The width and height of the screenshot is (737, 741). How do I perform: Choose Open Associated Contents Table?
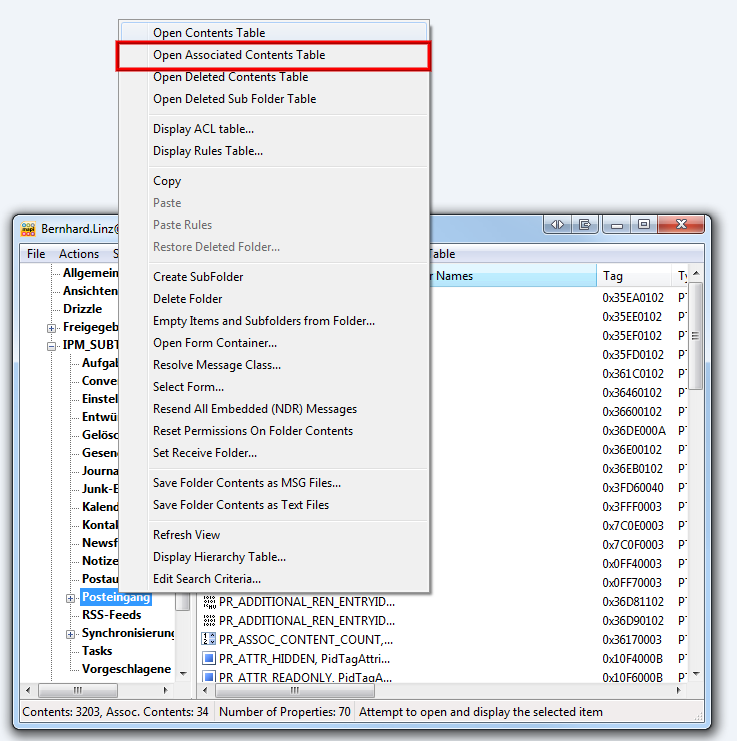[239, 55]
